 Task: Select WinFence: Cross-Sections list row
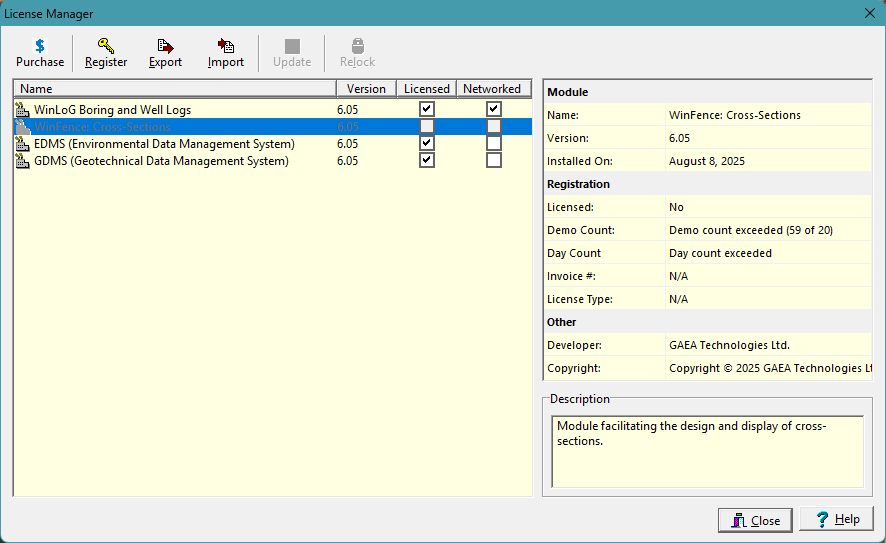(x=273, y=127)
